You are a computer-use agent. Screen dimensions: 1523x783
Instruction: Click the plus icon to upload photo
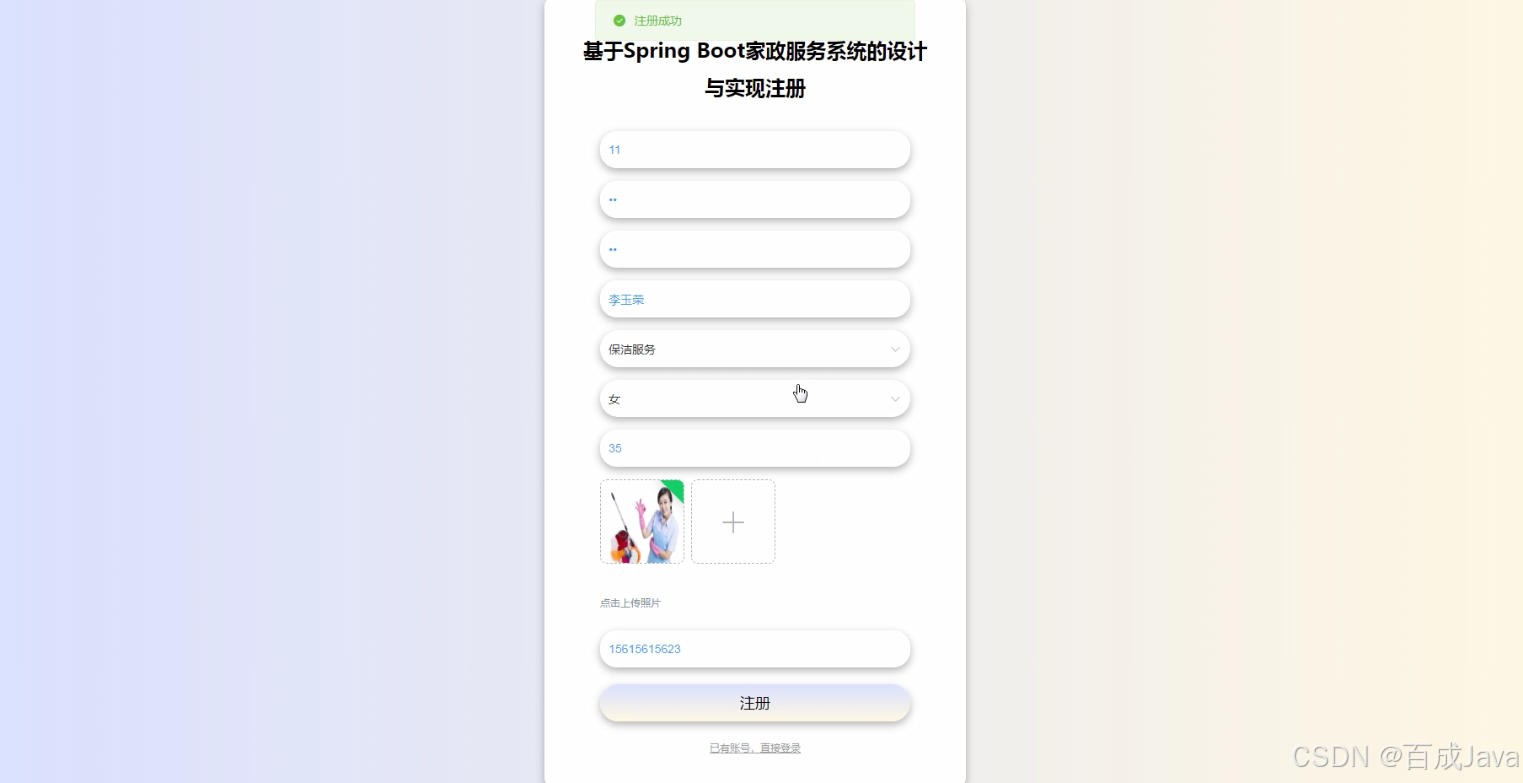(x=733, y=522)
